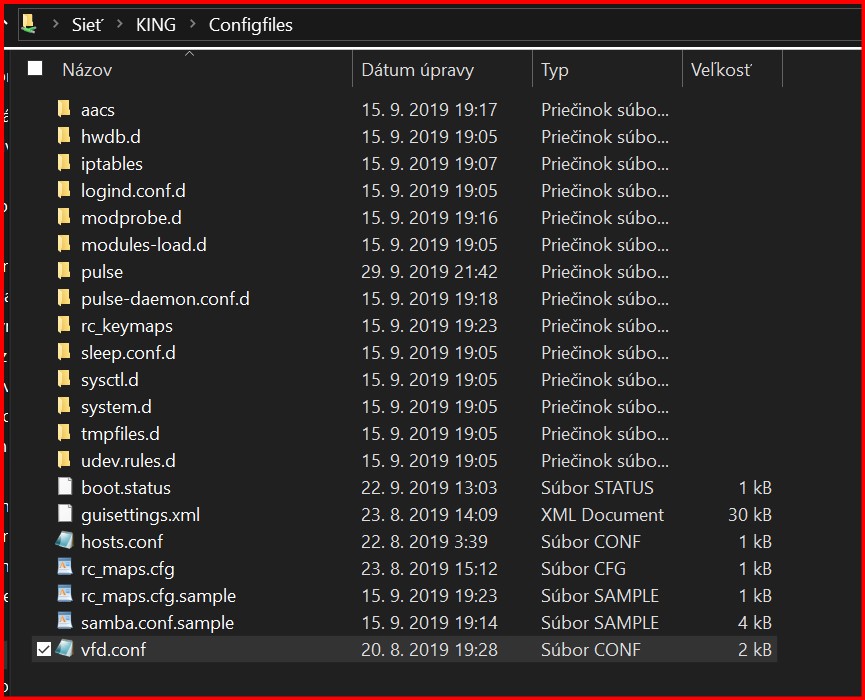Click the aacs folder icon
865x700 pixels.
coord(65,109)
